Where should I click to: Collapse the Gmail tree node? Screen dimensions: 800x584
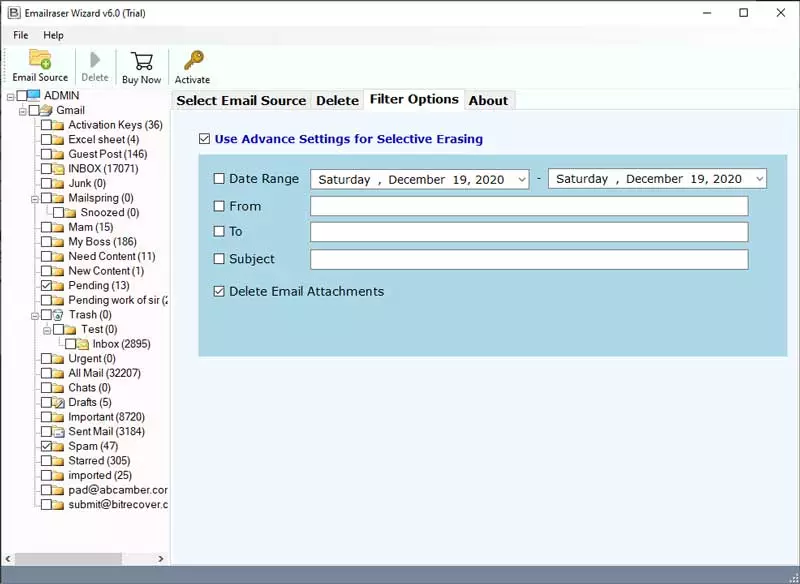(23, 111)
